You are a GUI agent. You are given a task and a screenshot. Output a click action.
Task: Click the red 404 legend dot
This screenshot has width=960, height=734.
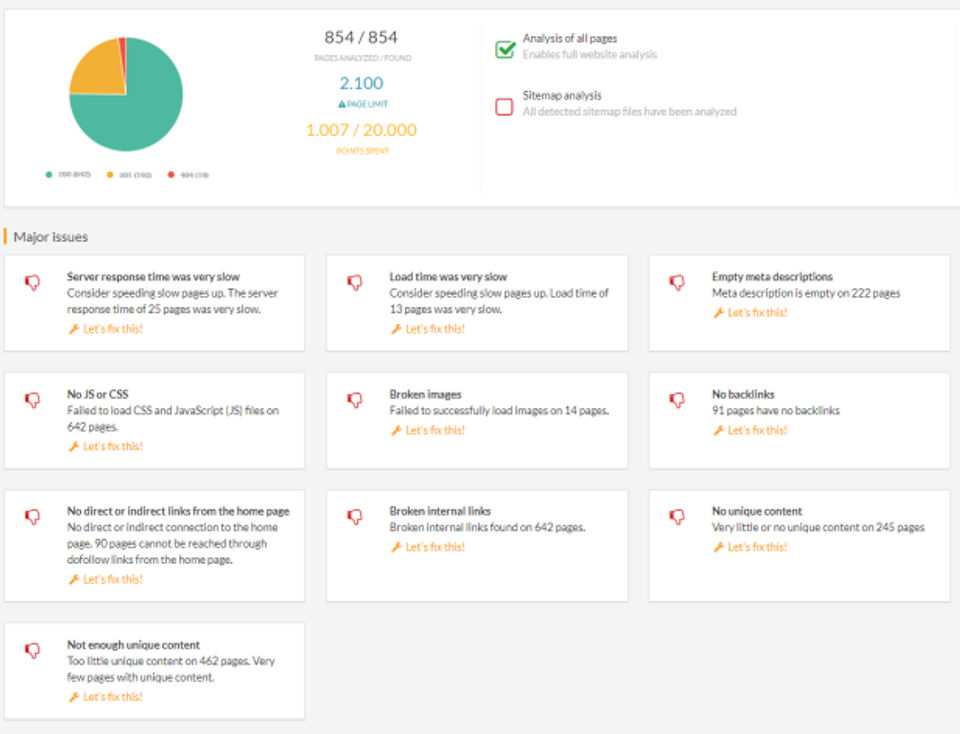point(170,174)
